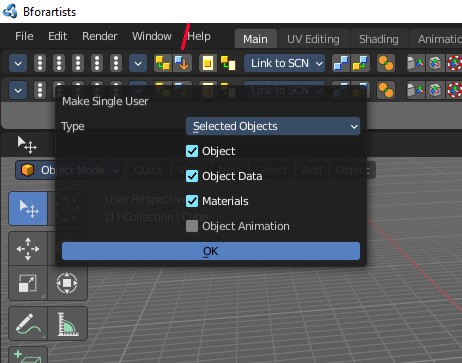Click the Make Single User dialog title

[x=105, y=101]
